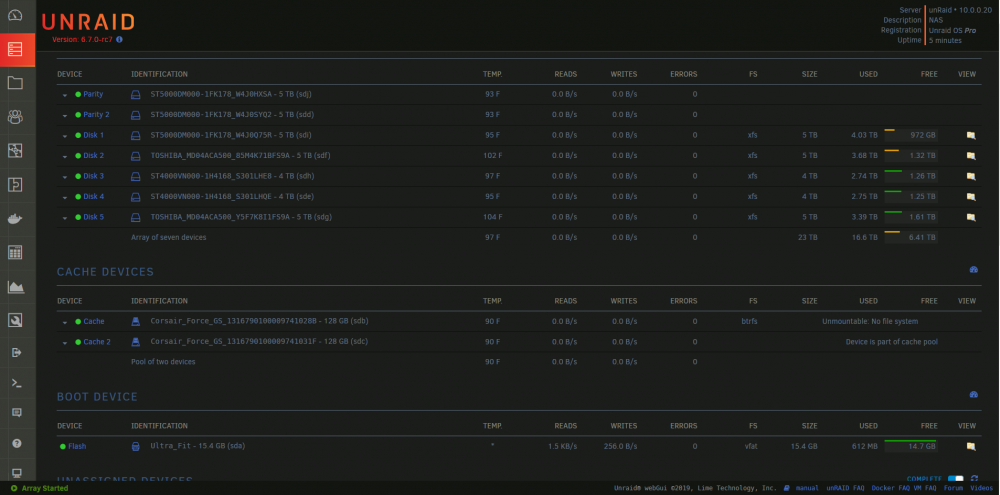Click Flash free space bar 14.7 GB

(x=910, y=446)
